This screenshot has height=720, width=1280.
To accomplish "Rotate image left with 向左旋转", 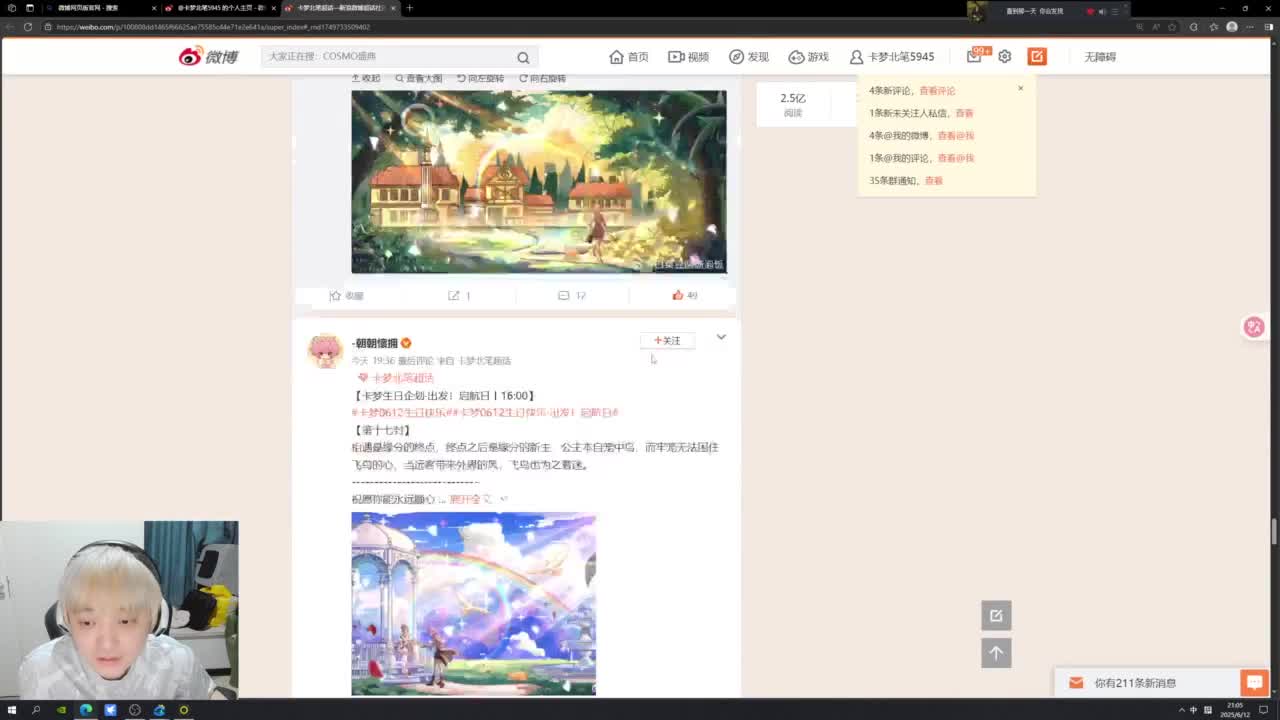I will (x=480, y=78).
